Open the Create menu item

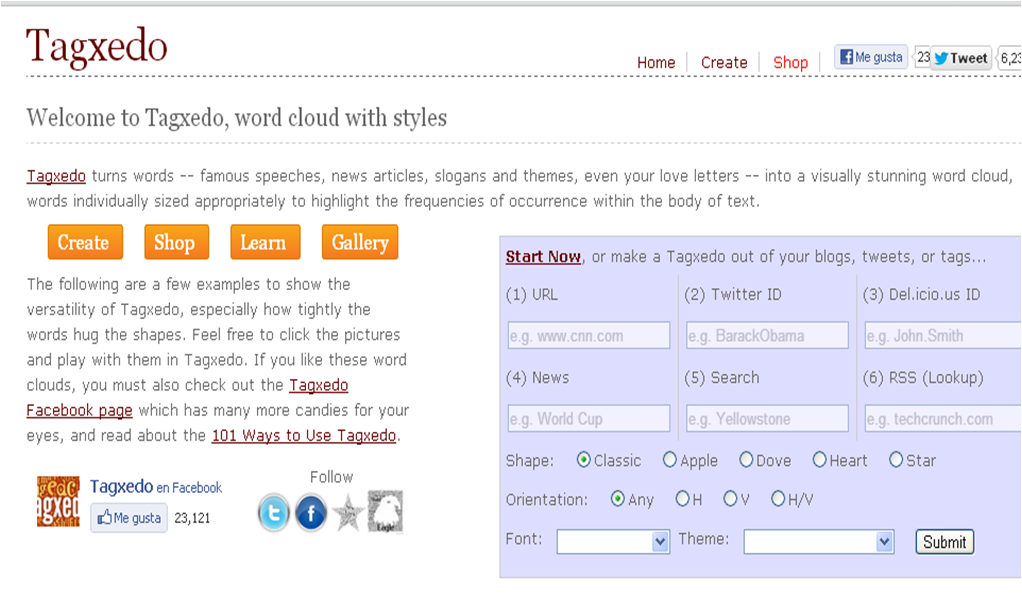coord(724,62)
